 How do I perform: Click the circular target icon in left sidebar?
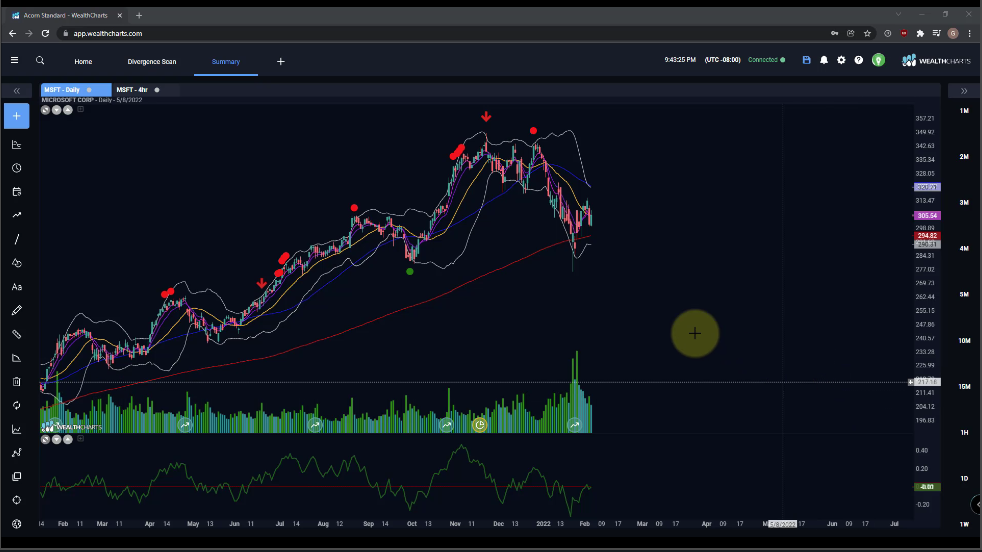coord(17,500)
